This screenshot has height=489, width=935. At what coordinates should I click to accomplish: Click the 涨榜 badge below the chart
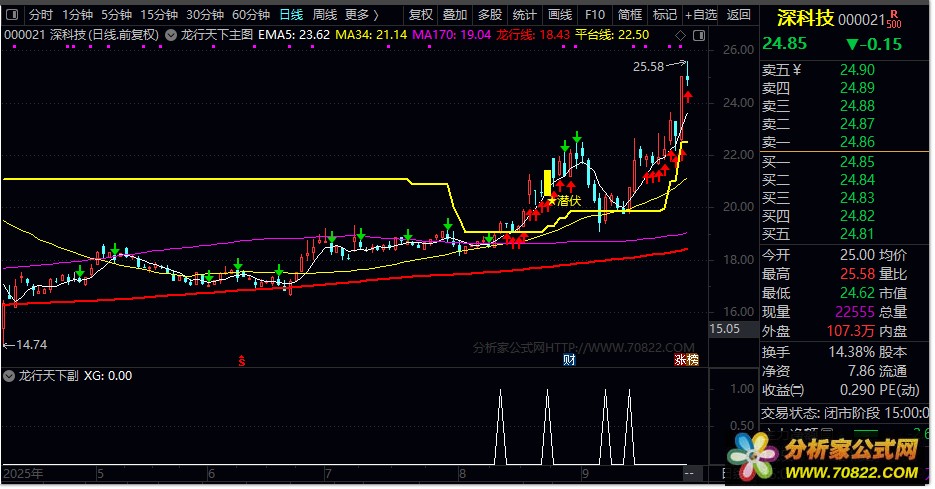coord(686,360)
